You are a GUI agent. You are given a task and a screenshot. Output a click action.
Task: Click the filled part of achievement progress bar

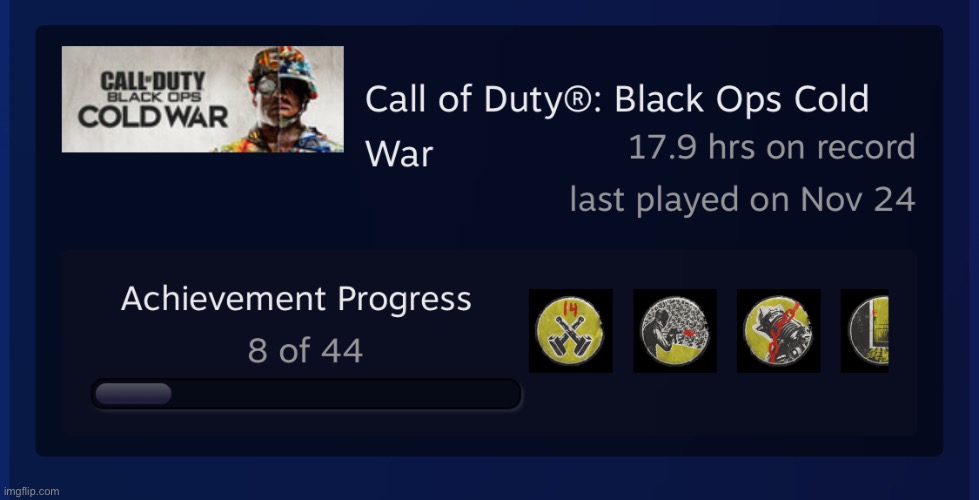pyautogui.click(x=133, y=394)
